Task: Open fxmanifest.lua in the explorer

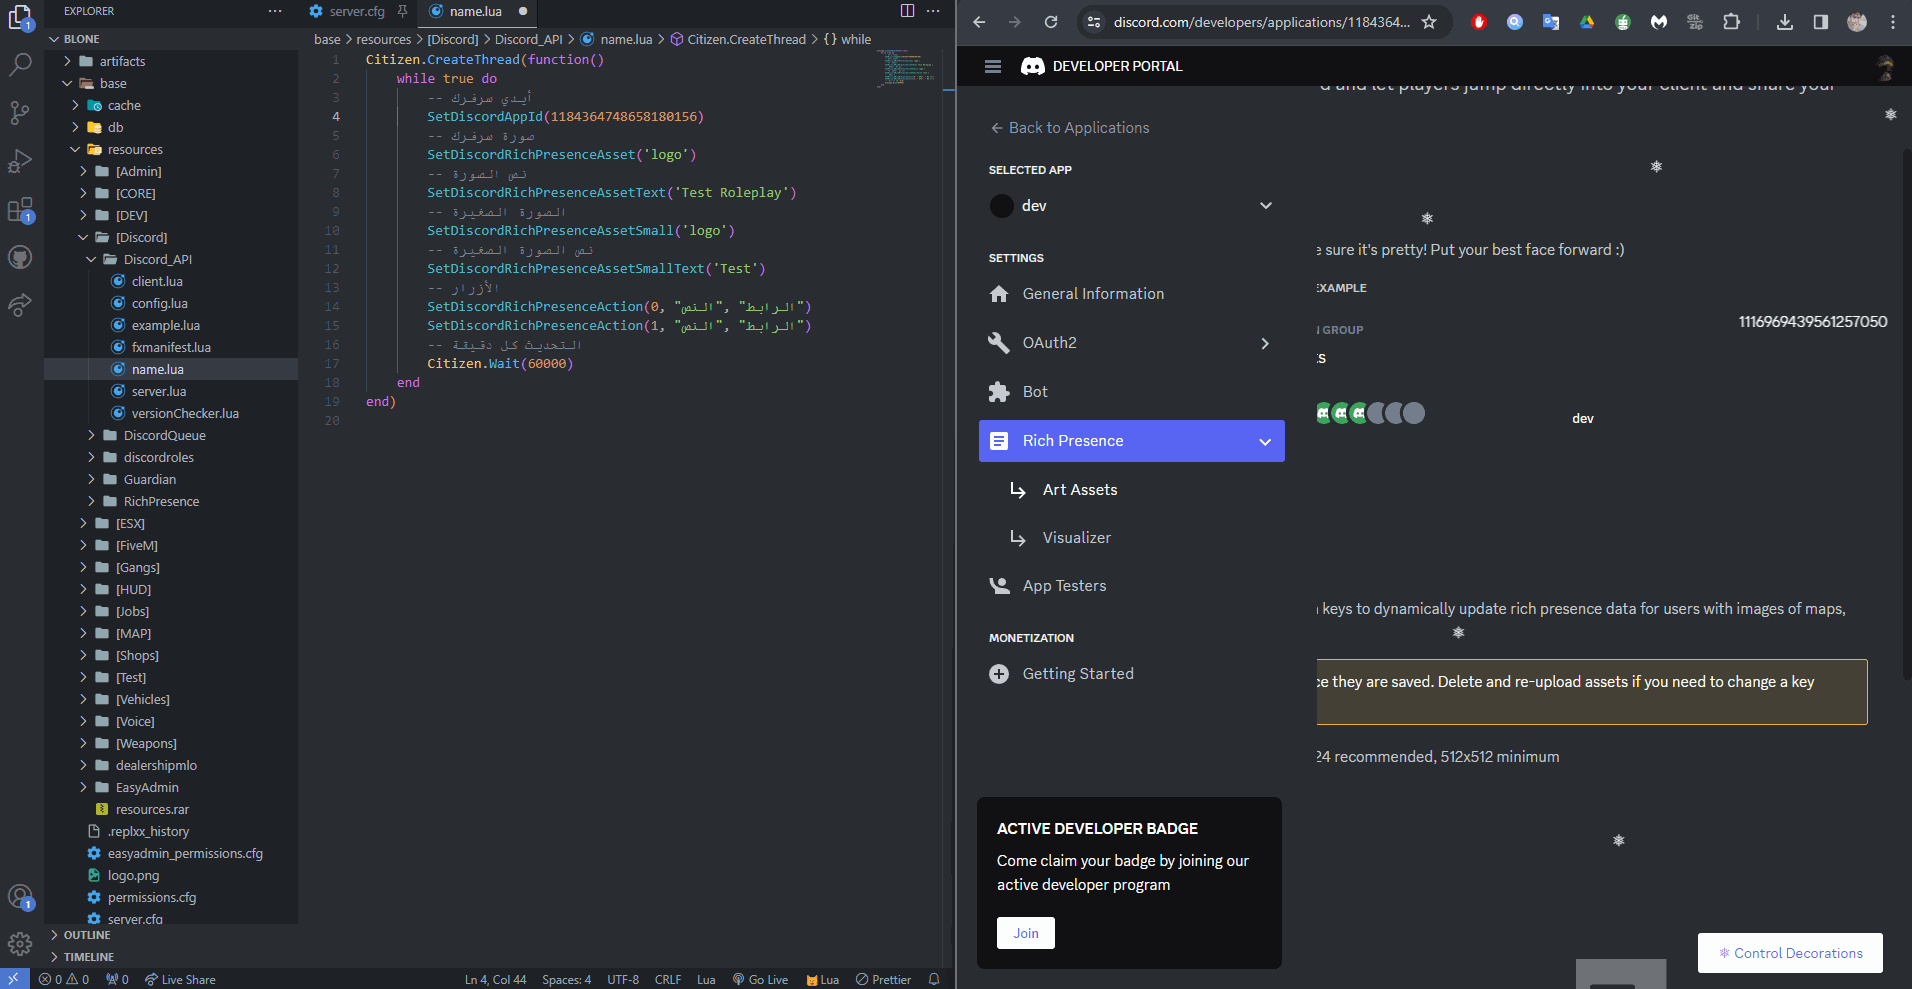Action: click(171, 347)
